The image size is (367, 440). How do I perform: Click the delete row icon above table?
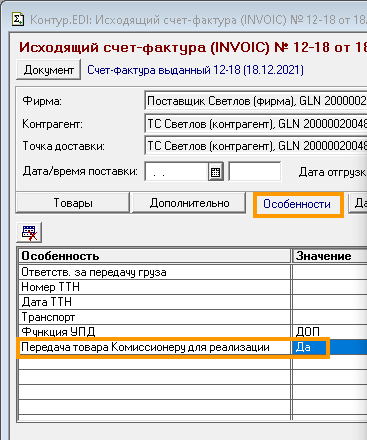29,232
